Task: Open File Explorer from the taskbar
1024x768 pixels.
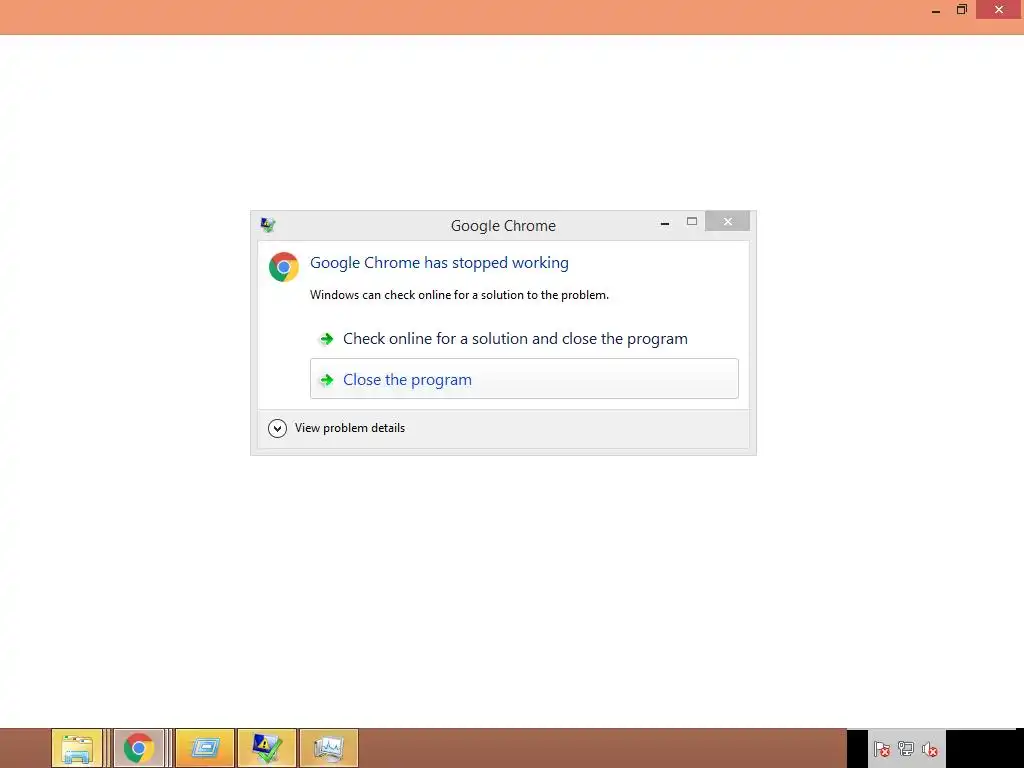Action: (78, 748)
